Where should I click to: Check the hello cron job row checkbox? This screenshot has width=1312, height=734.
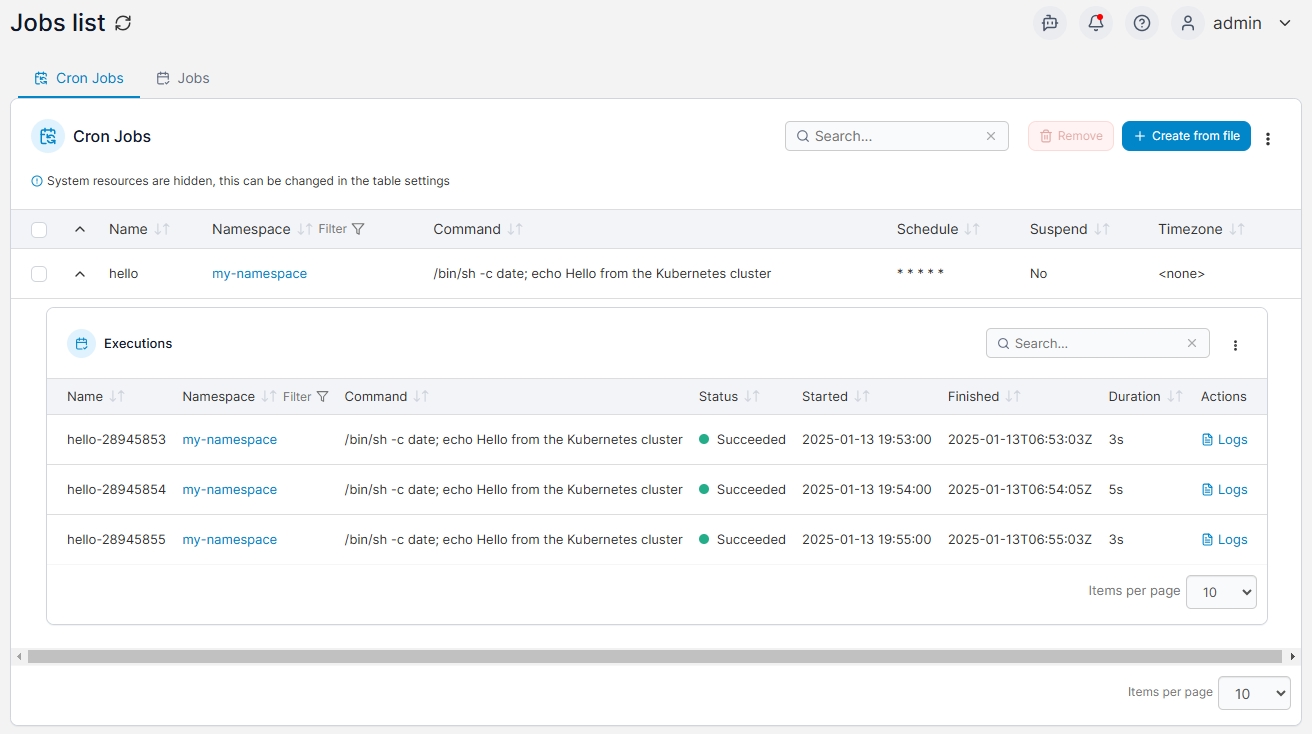coord(39,274)
